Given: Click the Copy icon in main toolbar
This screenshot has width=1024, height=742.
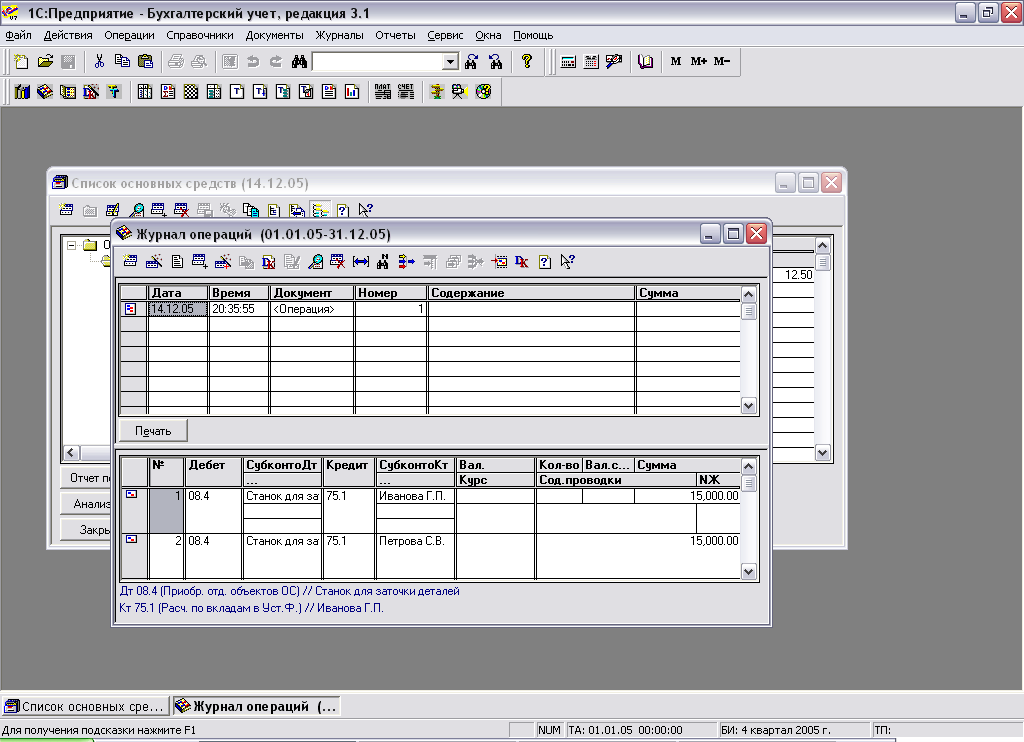Looking at the screenshot, I should 122,61.
